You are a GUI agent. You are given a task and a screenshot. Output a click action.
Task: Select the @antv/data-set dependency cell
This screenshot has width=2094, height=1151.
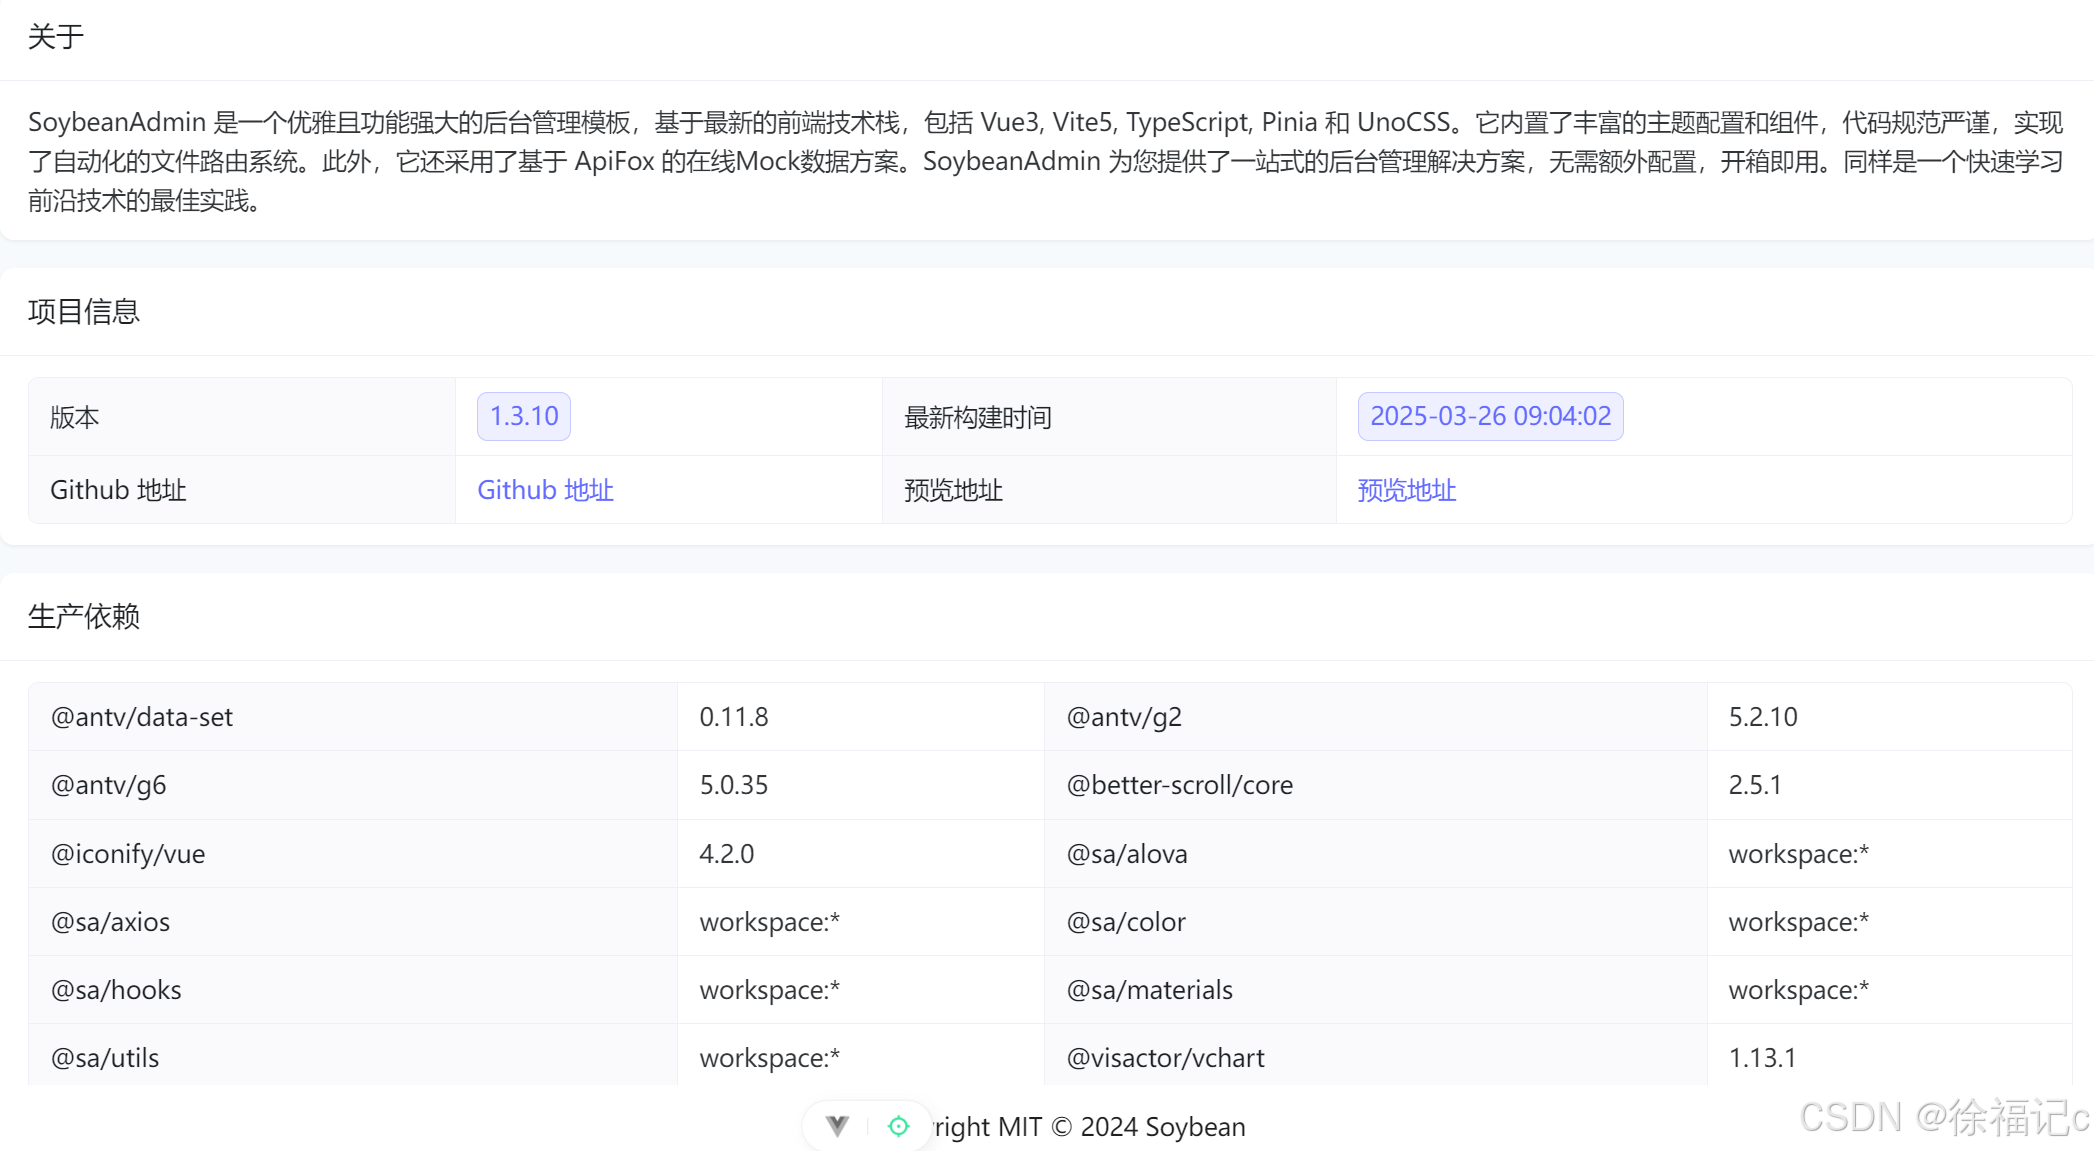pyautogui.click(x=142, y=717)
